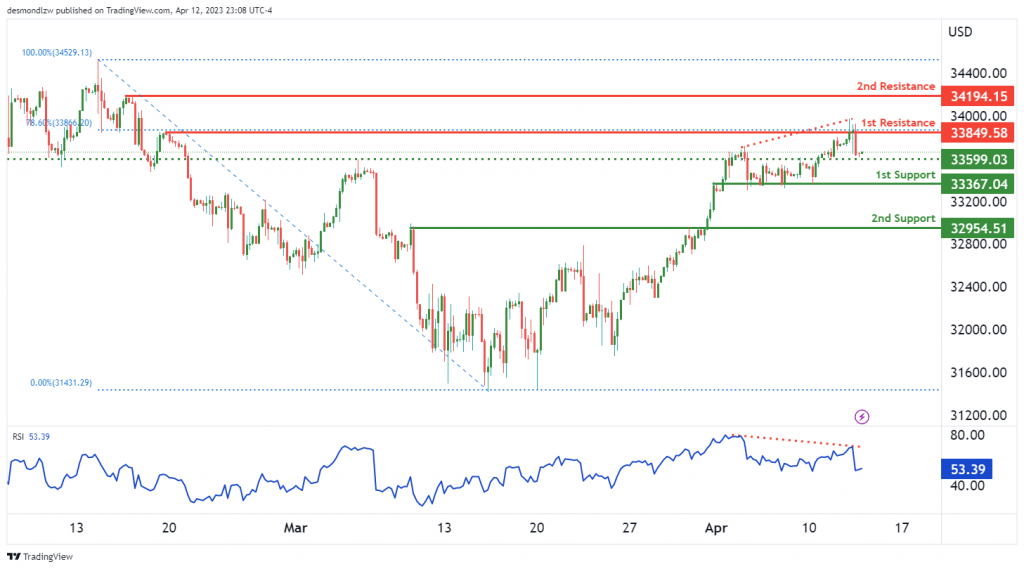This screenshot has height=569, width=1024.
Task: Click the blue RSI value 53.39 badge
Action: 967,469
